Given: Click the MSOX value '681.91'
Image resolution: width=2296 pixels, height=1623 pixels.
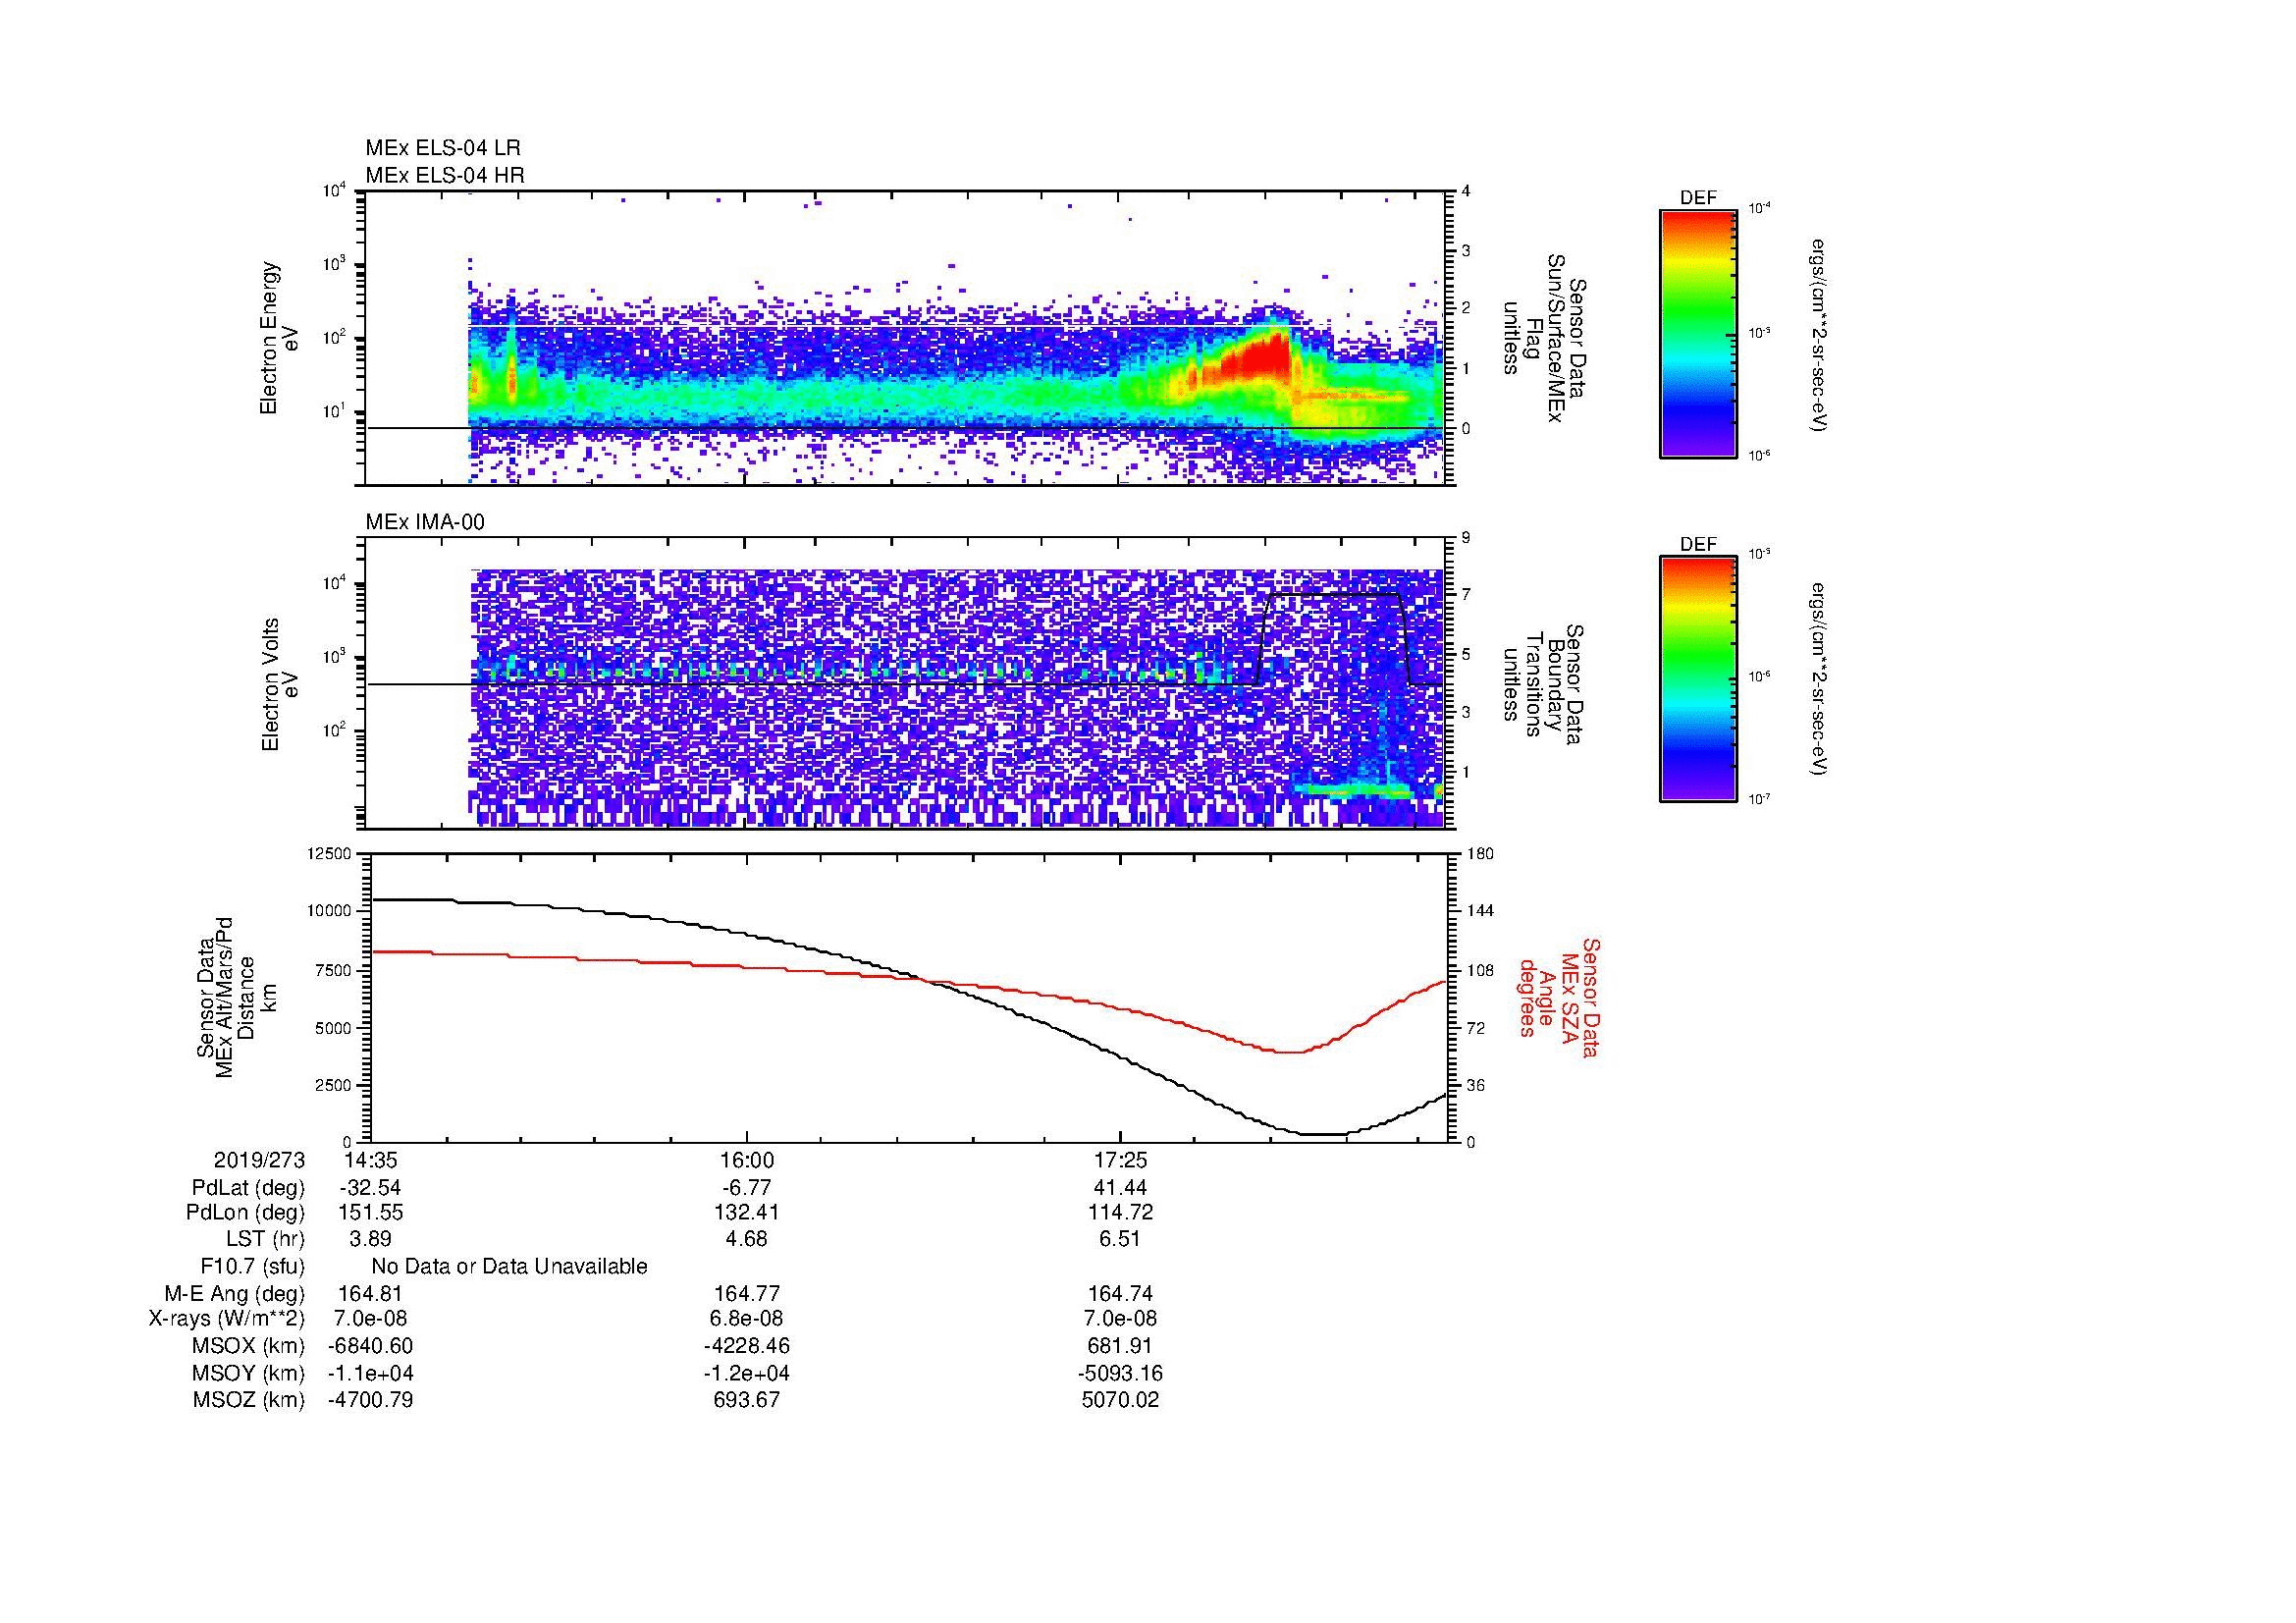Looking at the screenshot, I should click(1121, 1346).
